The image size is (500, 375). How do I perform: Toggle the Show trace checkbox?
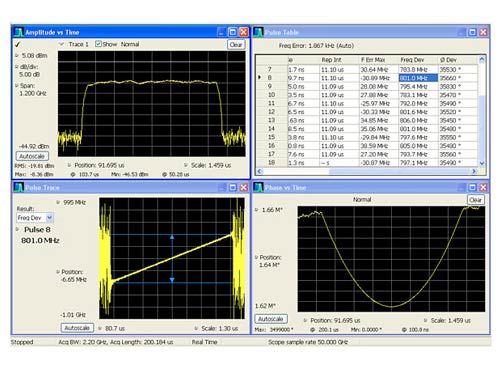(98, 44)
